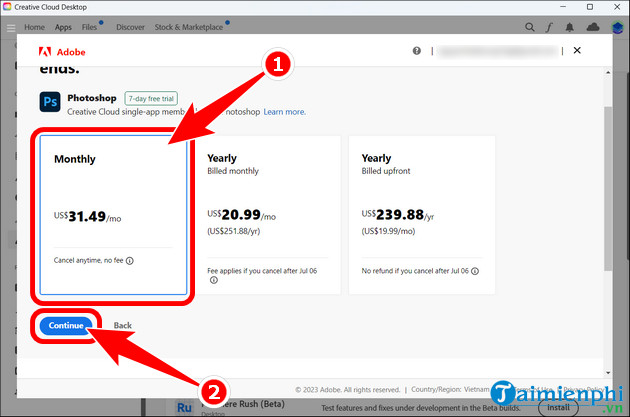The width and height of the screenshot is (630, 417).
Task: Open Stock & Marketplace tab
Action: coord(188,27)
